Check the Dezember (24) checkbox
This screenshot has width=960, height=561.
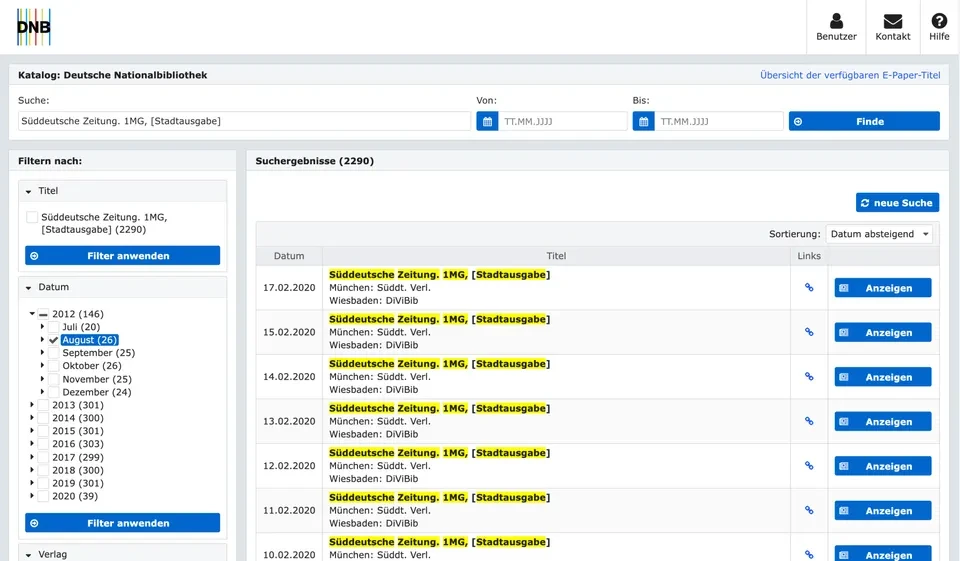coord(53,392)
